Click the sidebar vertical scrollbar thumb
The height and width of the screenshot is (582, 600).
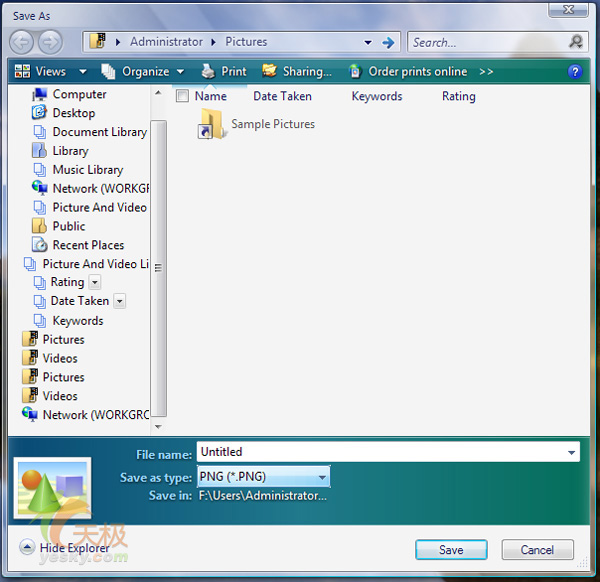point(158,268)
